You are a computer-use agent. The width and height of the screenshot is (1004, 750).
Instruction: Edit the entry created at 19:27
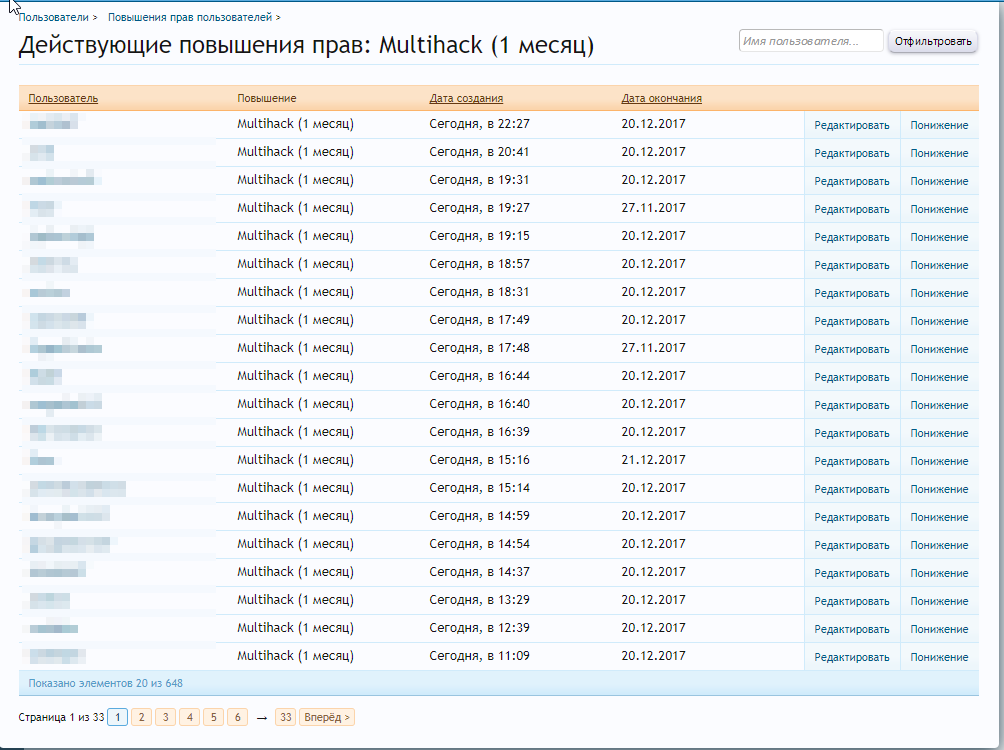tap(852, 209)
